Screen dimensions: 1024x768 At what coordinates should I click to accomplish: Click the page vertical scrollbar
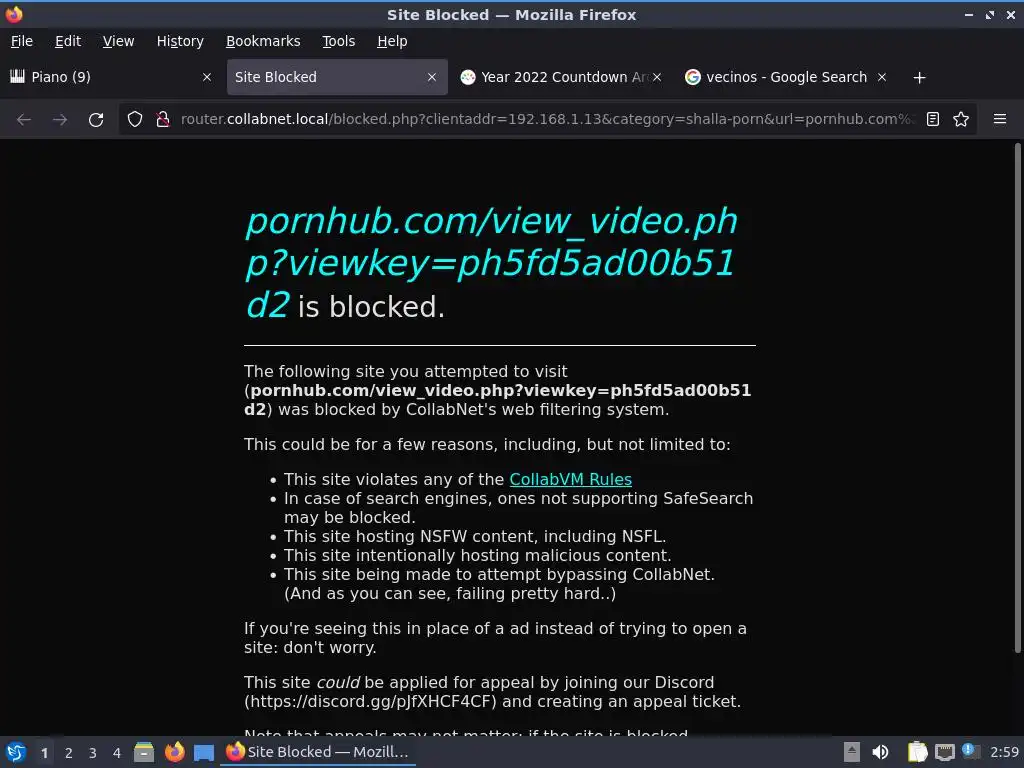click(1017, 397)
